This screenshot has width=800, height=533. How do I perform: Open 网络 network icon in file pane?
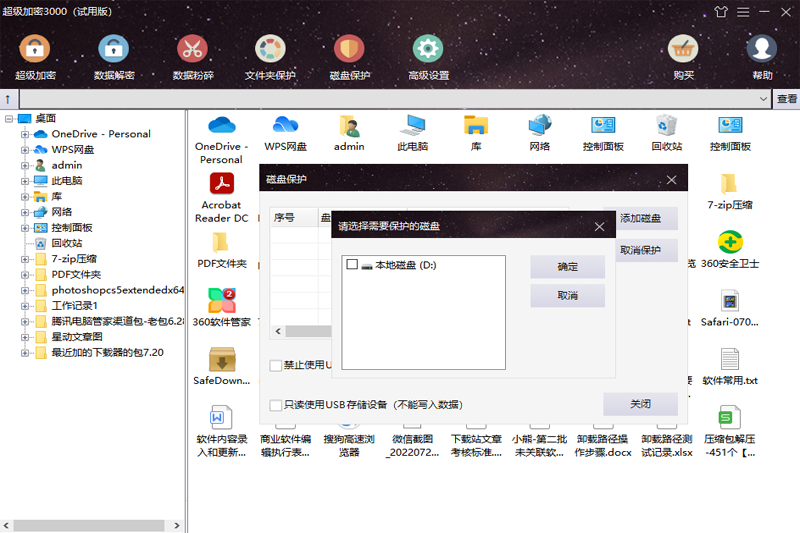(540, 133)
